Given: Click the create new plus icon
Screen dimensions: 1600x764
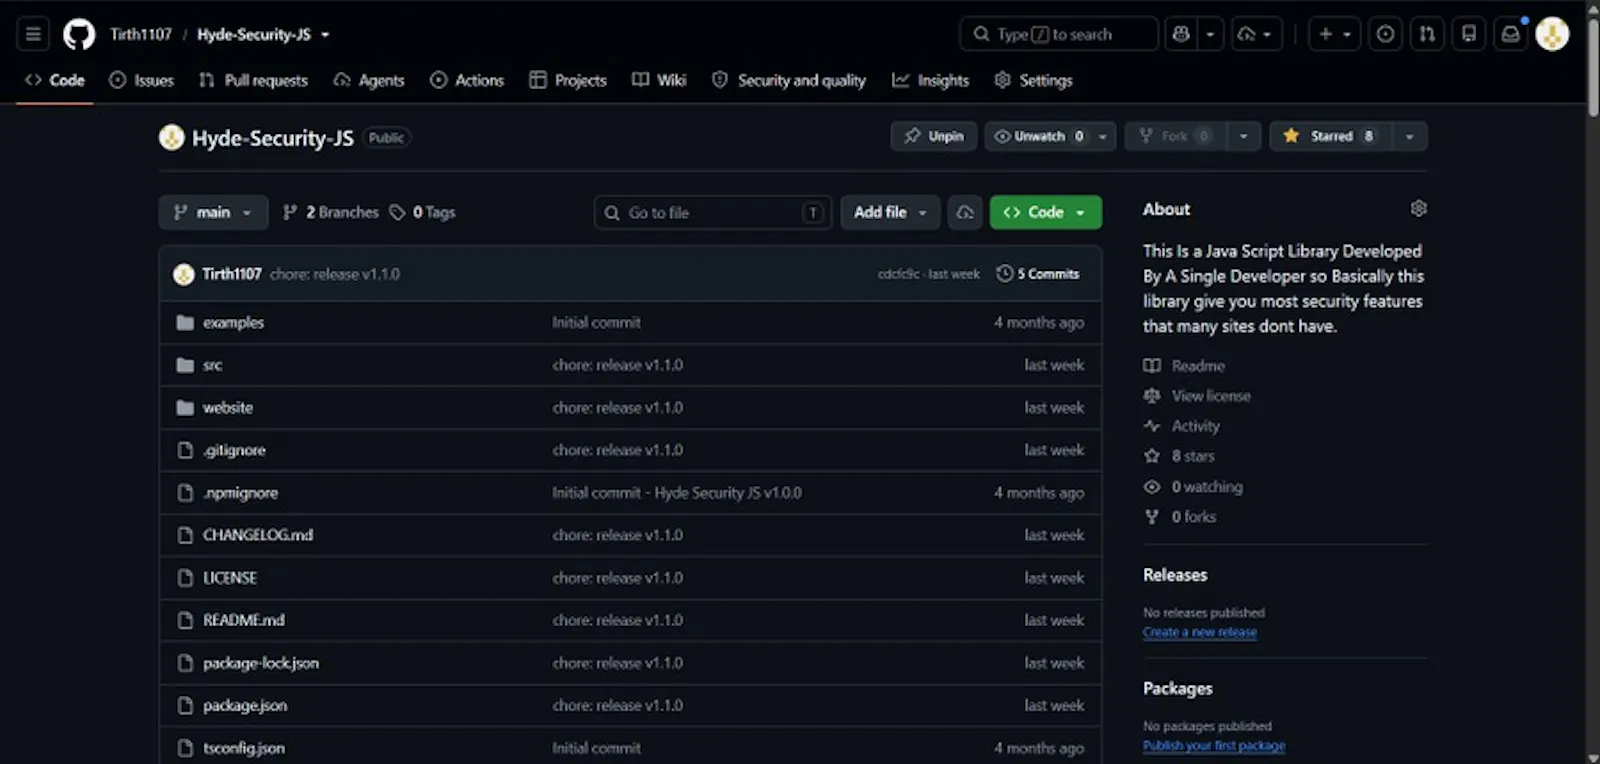Looking at the screenshot, I should coord(1325,34).
